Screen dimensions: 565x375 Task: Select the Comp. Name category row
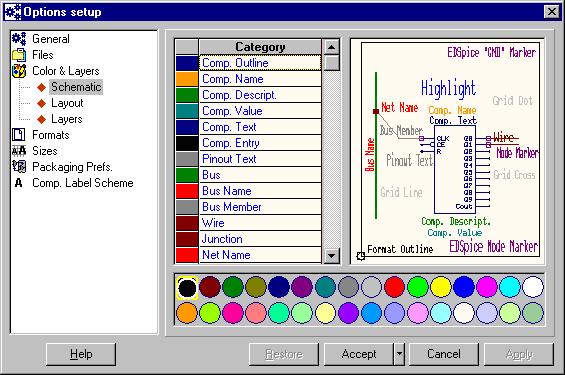[x=260, y=79]
